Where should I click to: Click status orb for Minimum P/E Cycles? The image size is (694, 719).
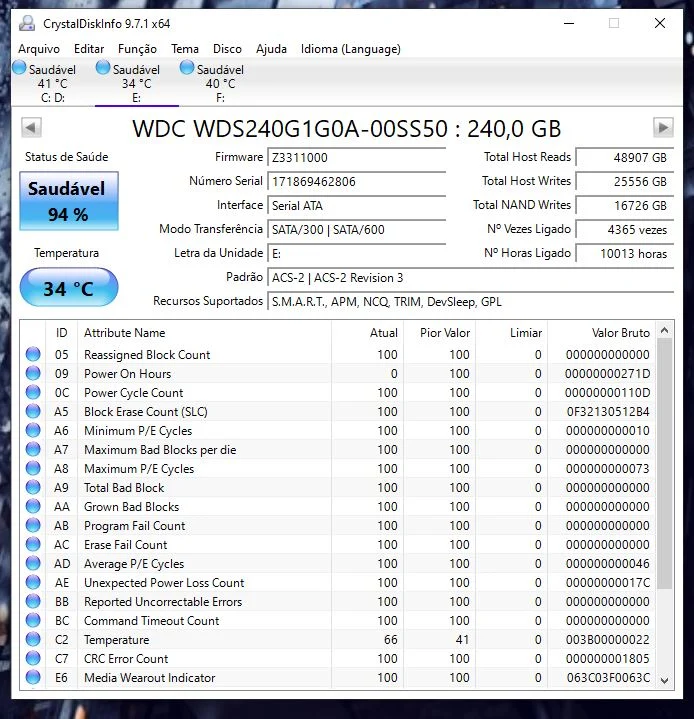33,431
